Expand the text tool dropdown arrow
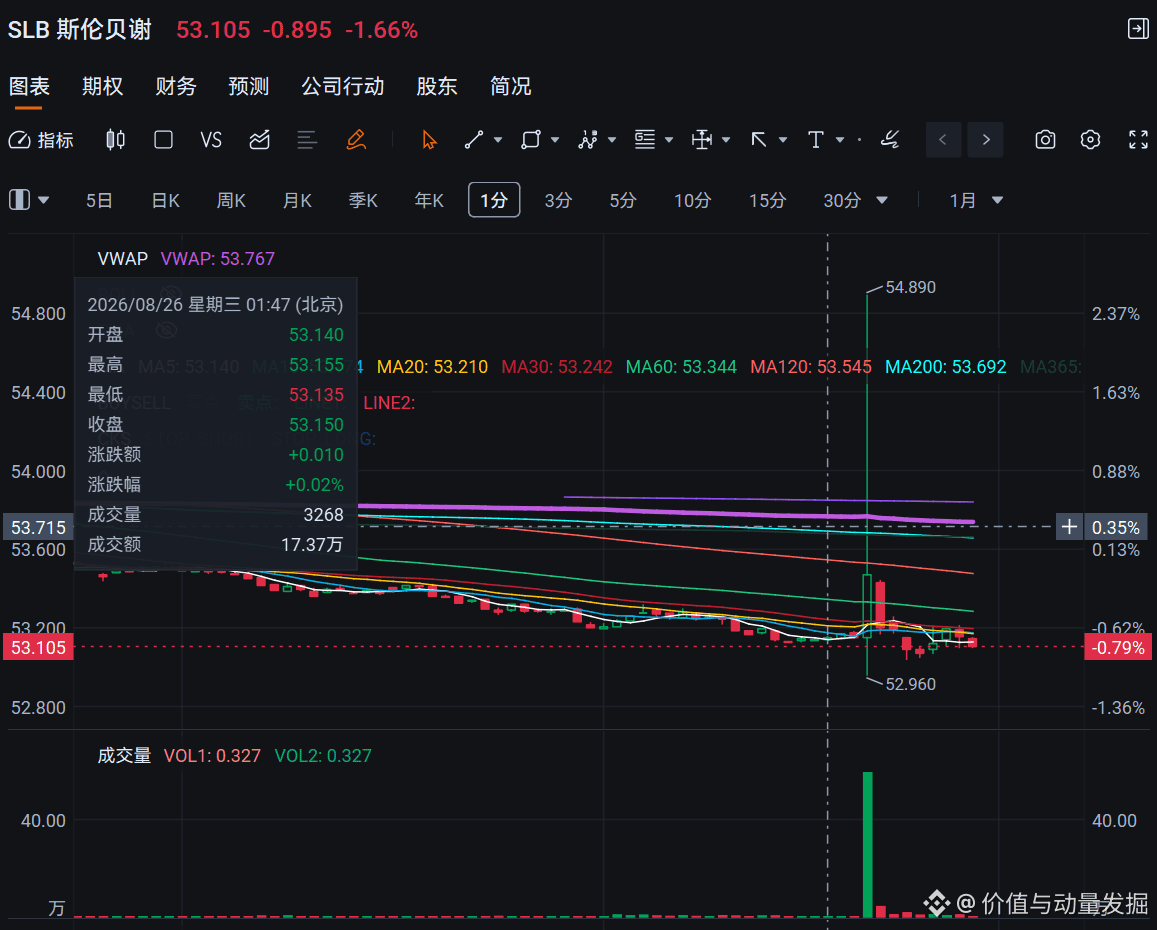 840,140
